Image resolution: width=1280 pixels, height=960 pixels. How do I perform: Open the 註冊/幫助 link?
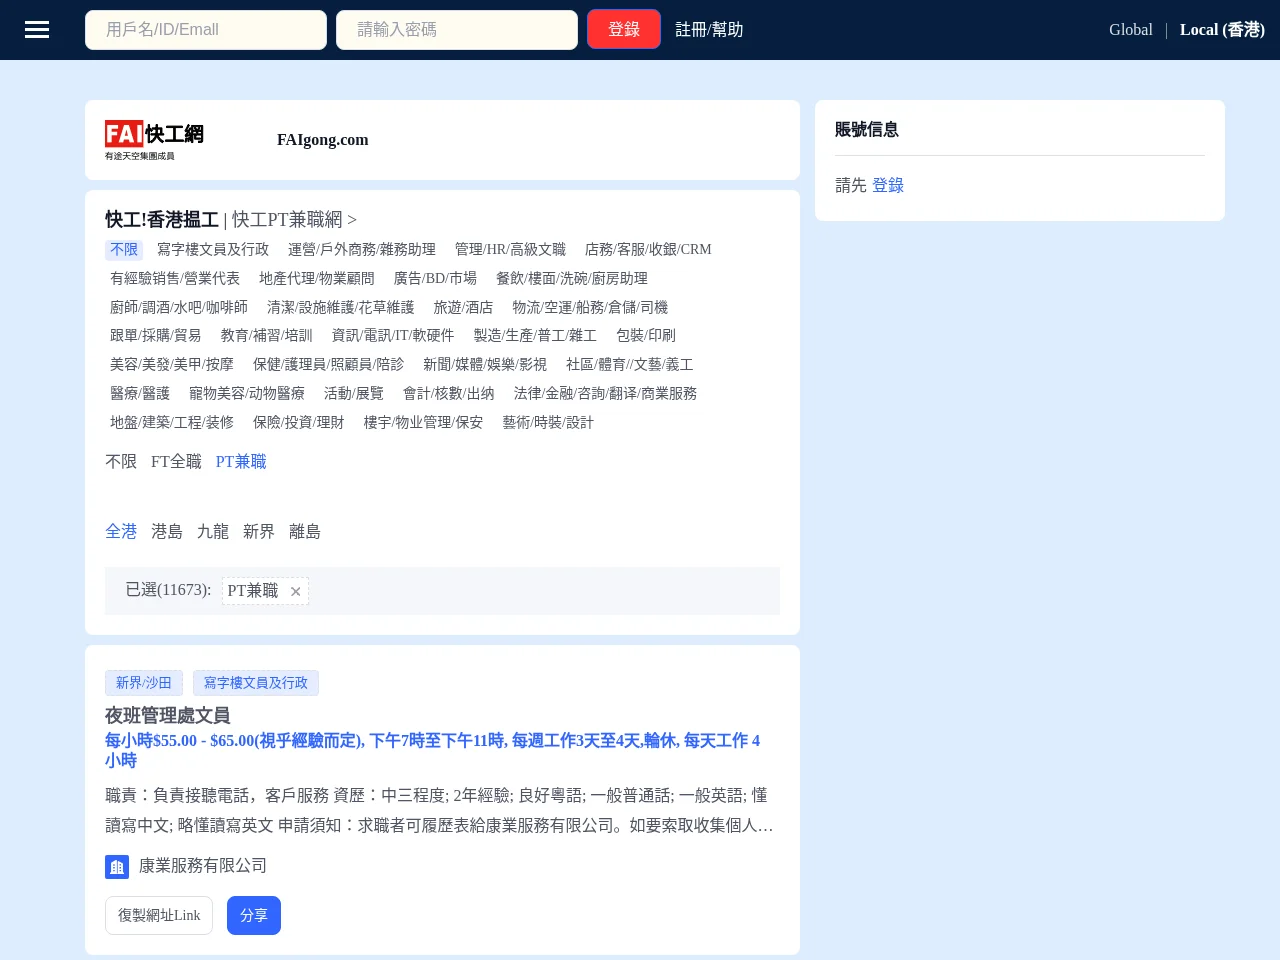click(x=709, y=30)
